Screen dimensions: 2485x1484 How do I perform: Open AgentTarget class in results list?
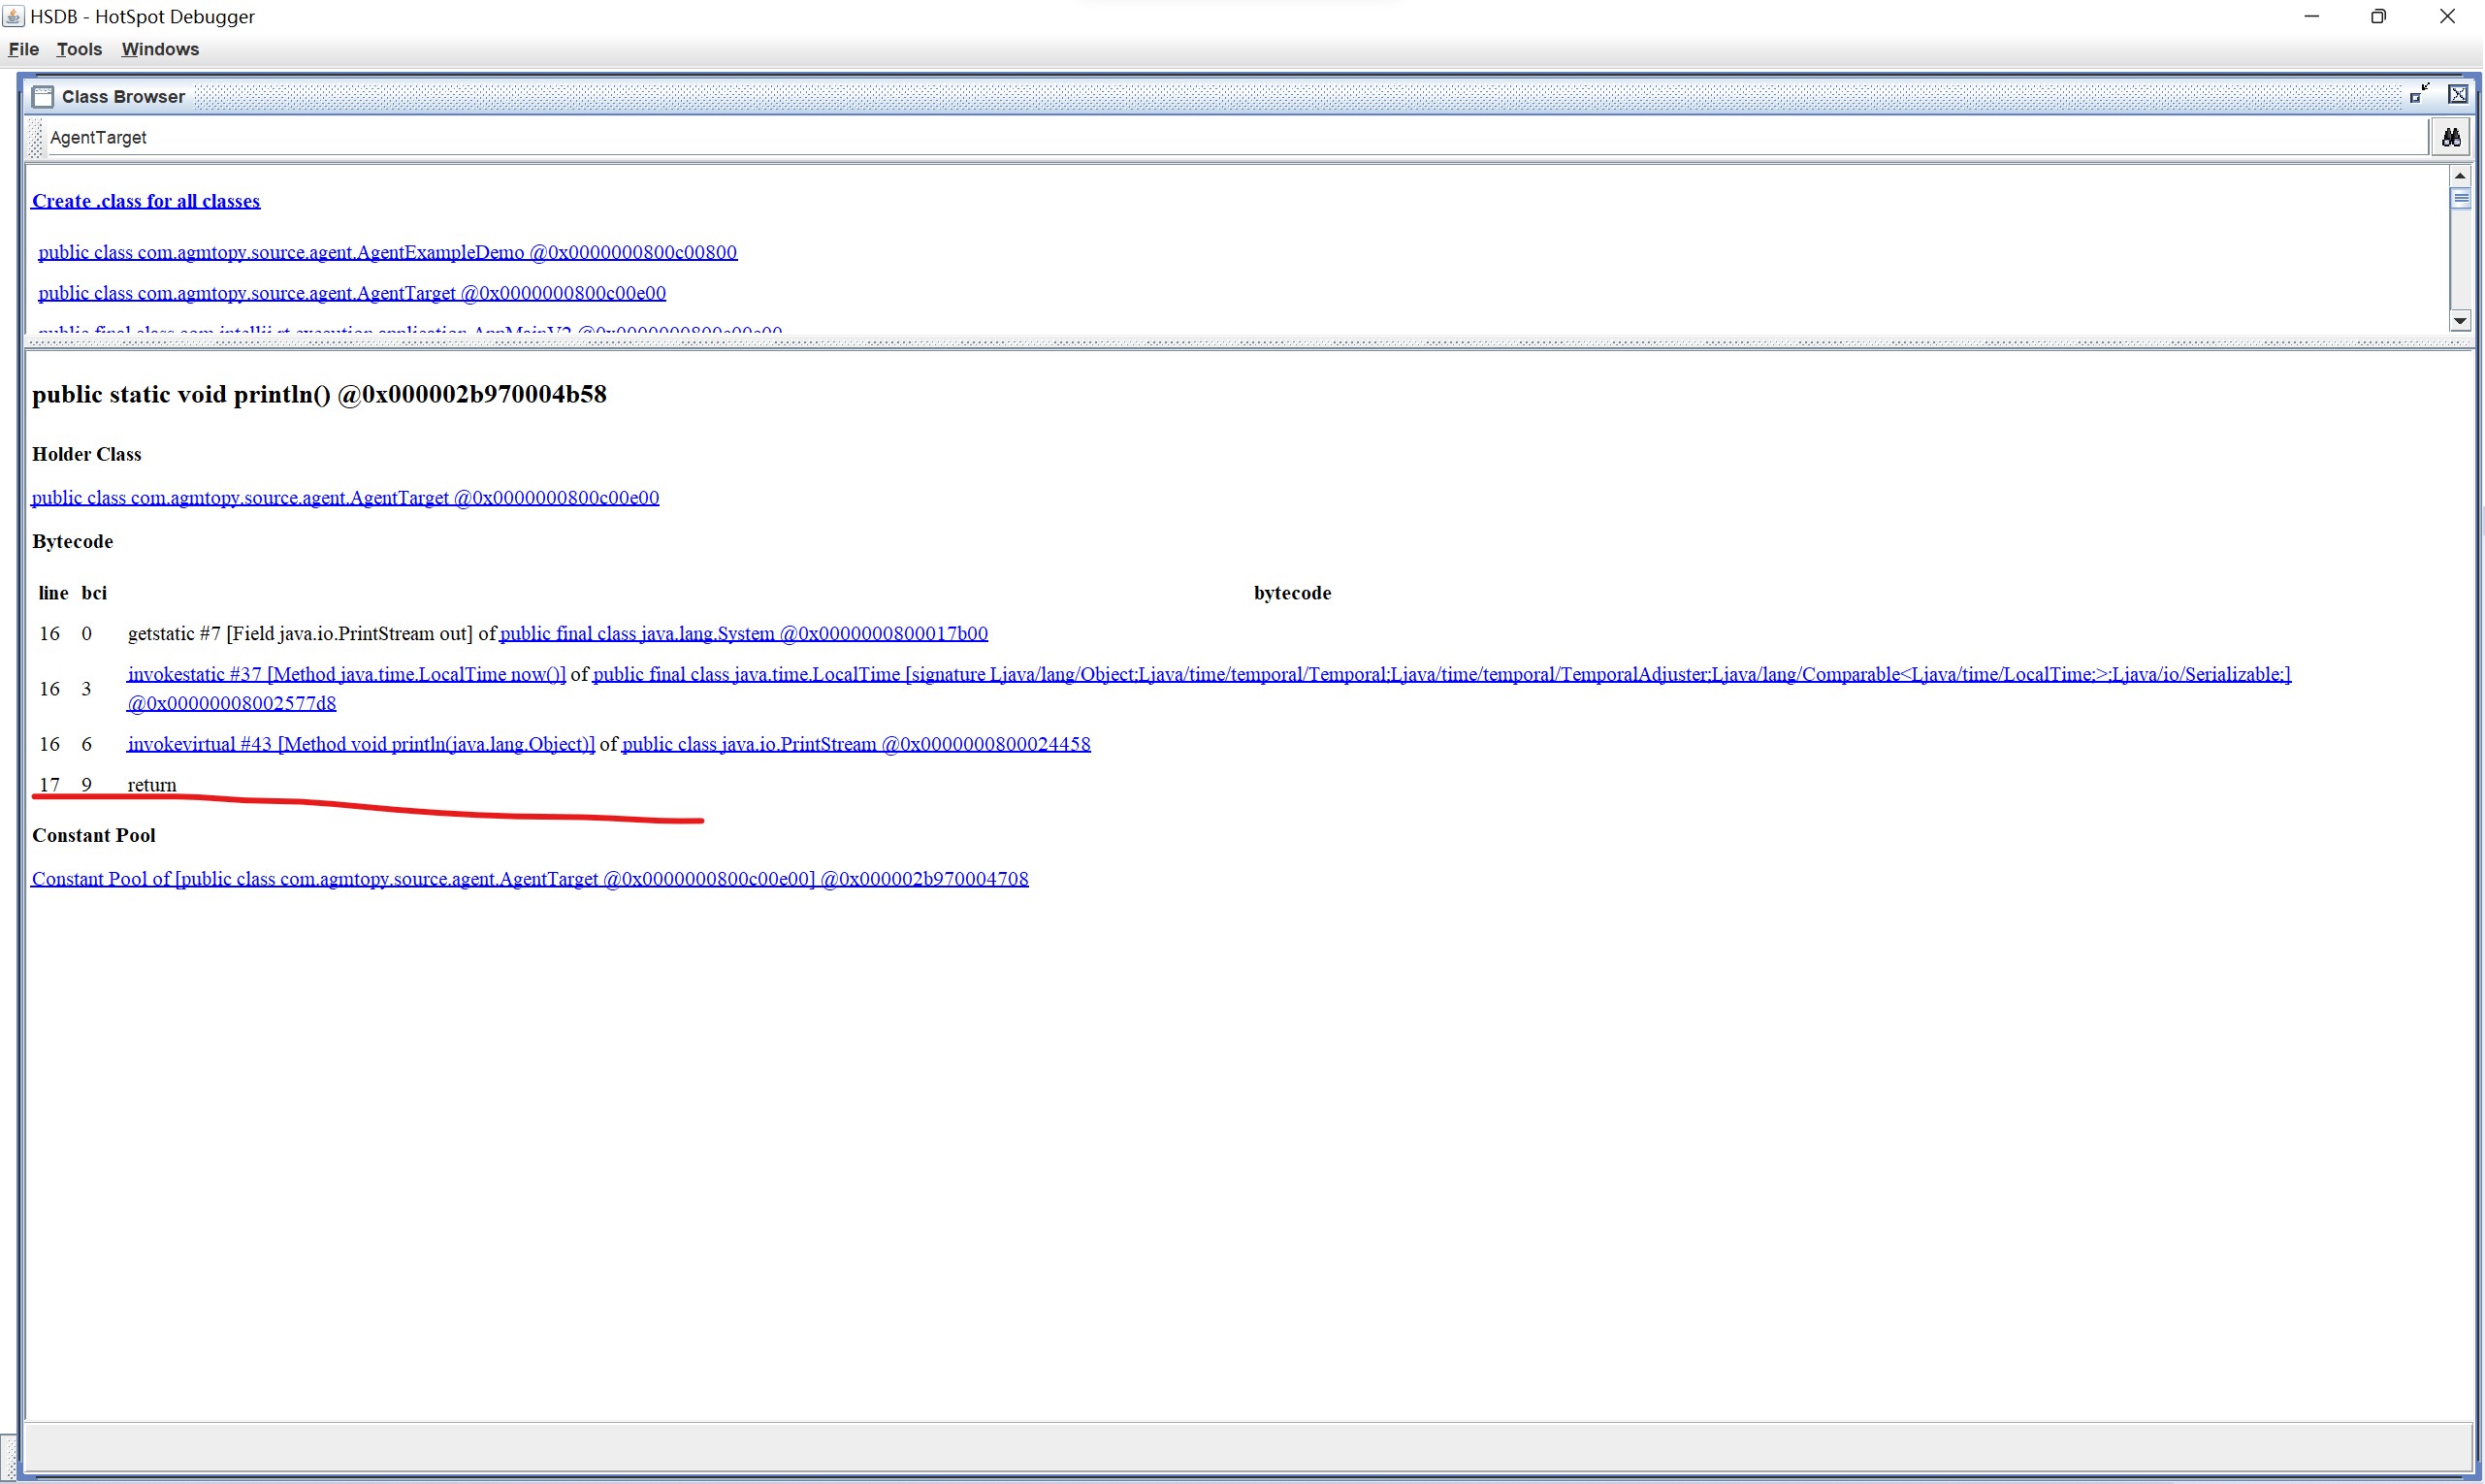pyautogui.click(x=351, y=293)
